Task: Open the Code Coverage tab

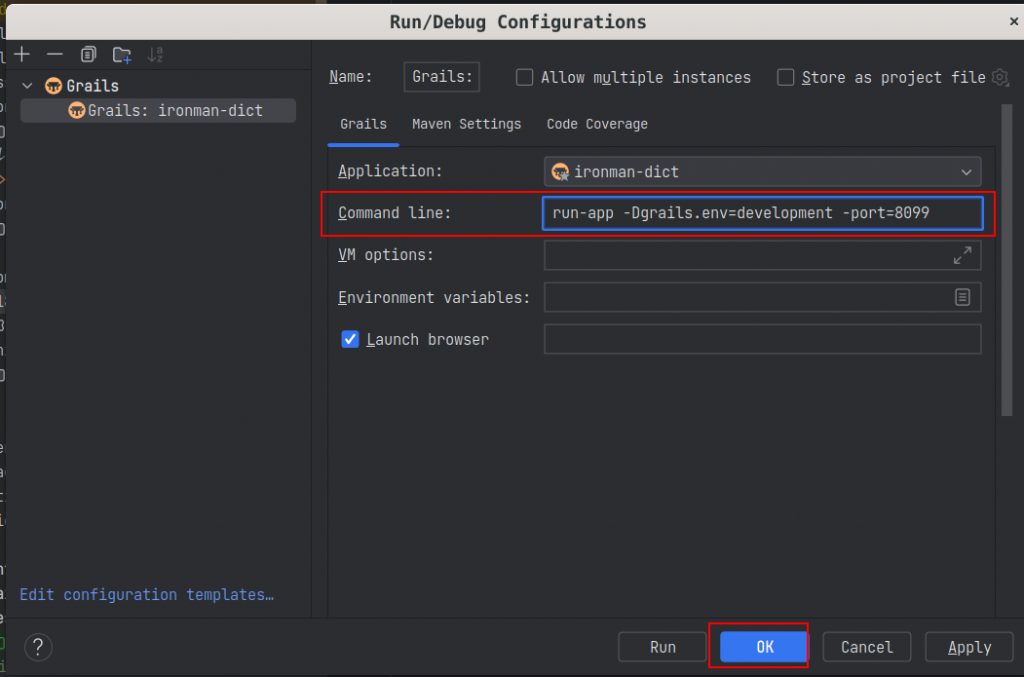Action: coord(597,124)
